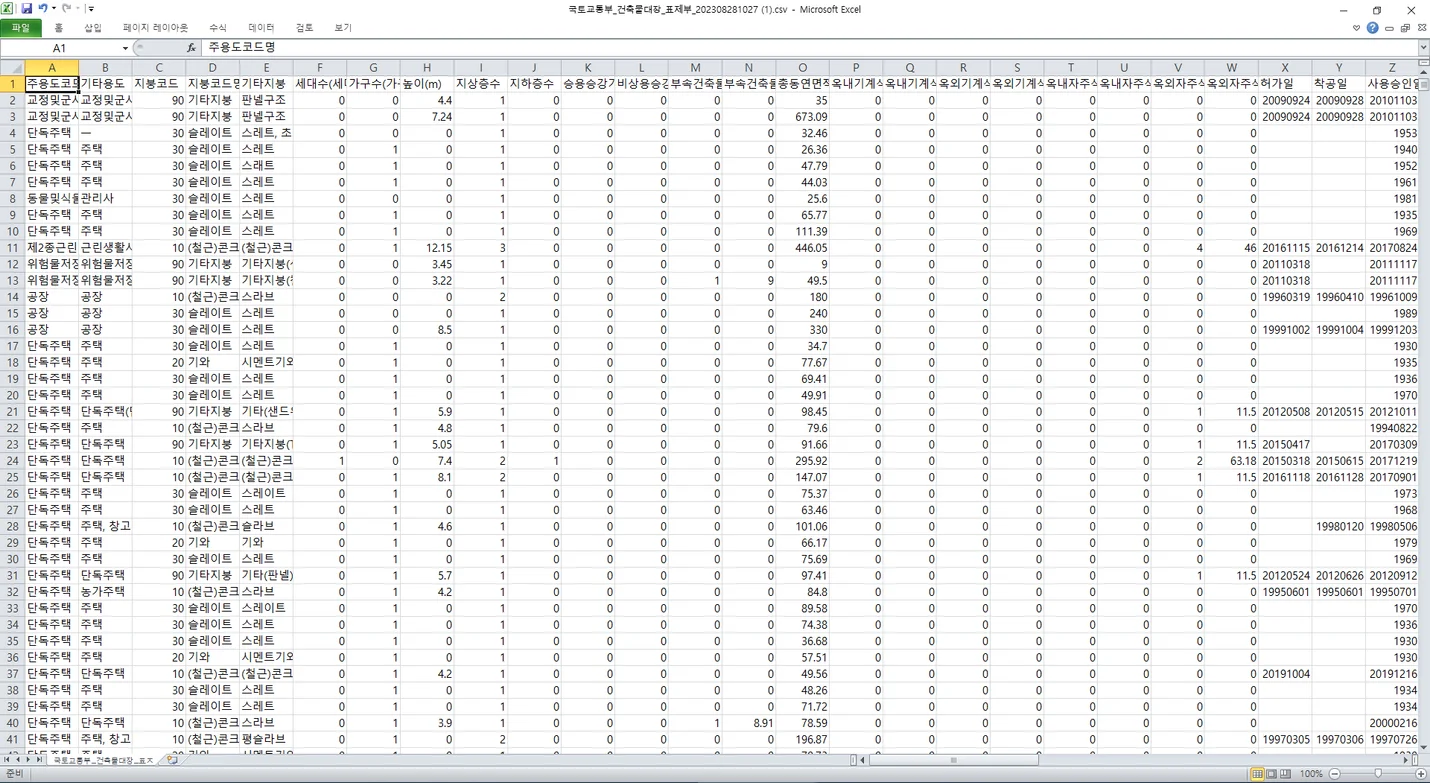Viewport: 1430px width, 783px height.
Task: Click the formula bar containing 주용도코드명
Action: (x=808, y=48)
